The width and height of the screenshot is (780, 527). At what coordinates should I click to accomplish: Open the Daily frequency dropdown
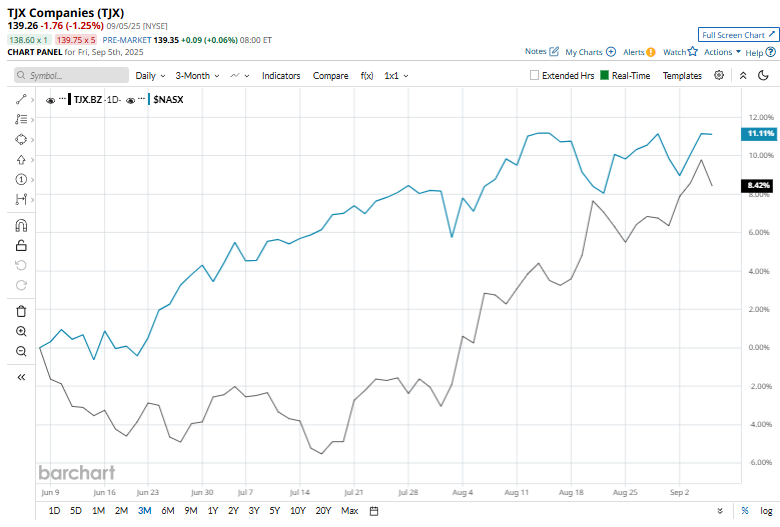[x=150, y=76]
